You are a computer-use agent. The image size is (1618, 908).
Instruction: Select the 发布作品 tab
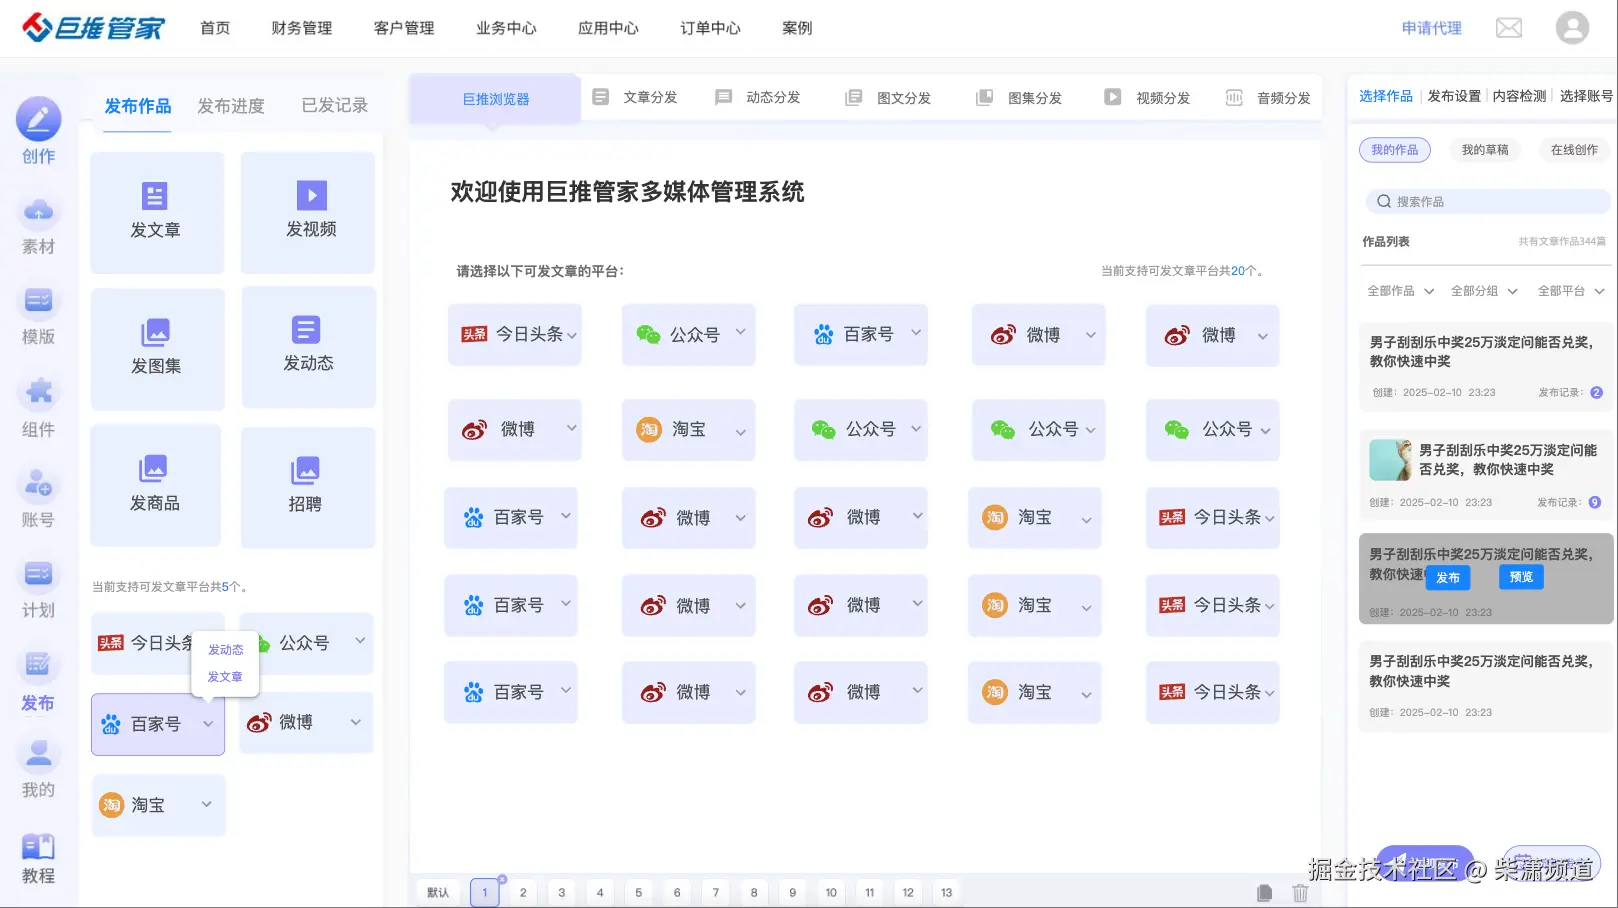138,105
